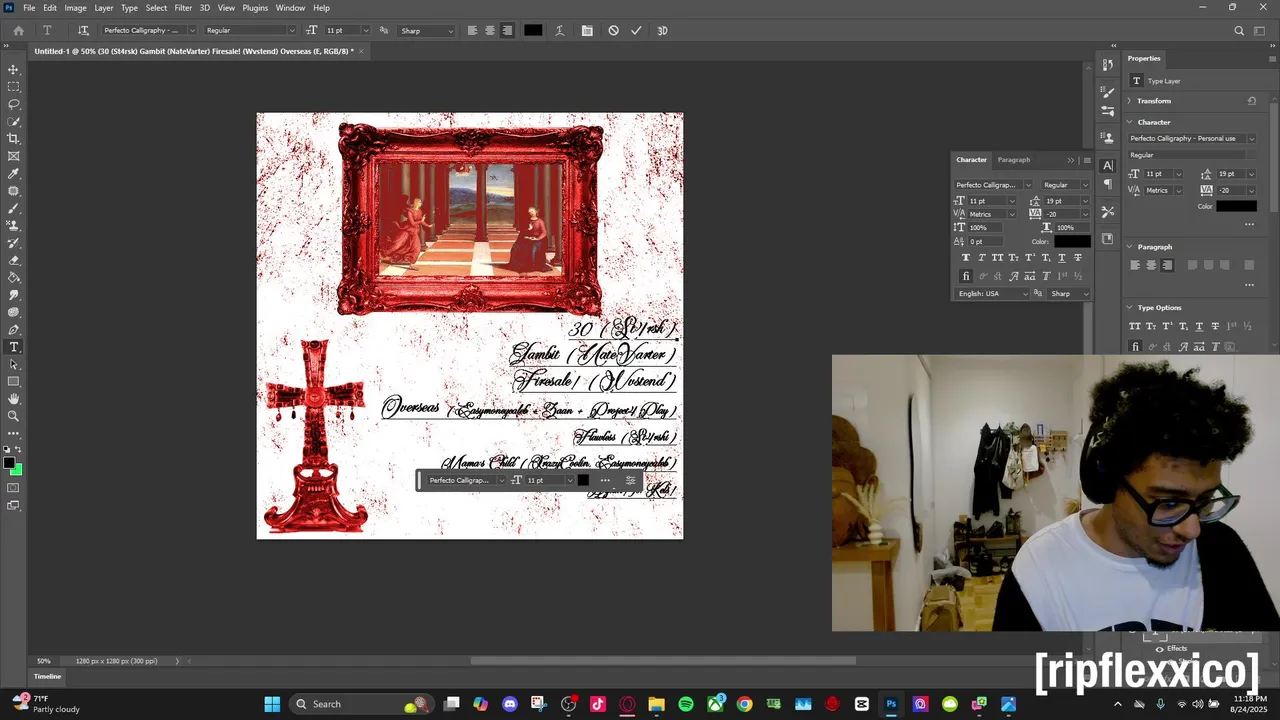The height and width of the screenshot is (720, 1280).
Task: Set center text alignment in options bar
Action: coord(489,30)
